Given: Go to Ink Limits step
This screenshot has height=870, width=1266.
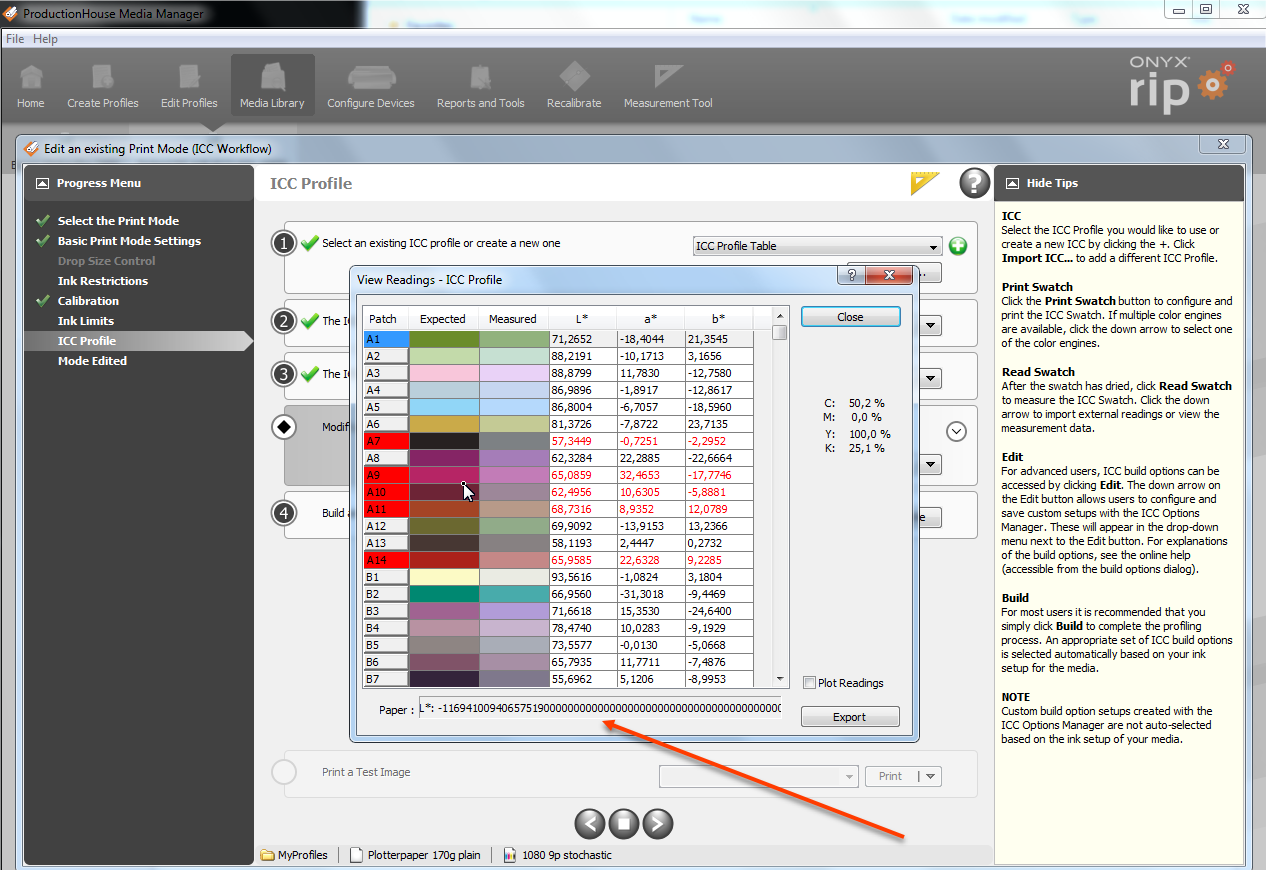Looking at the screenshot, I should 86,321.
